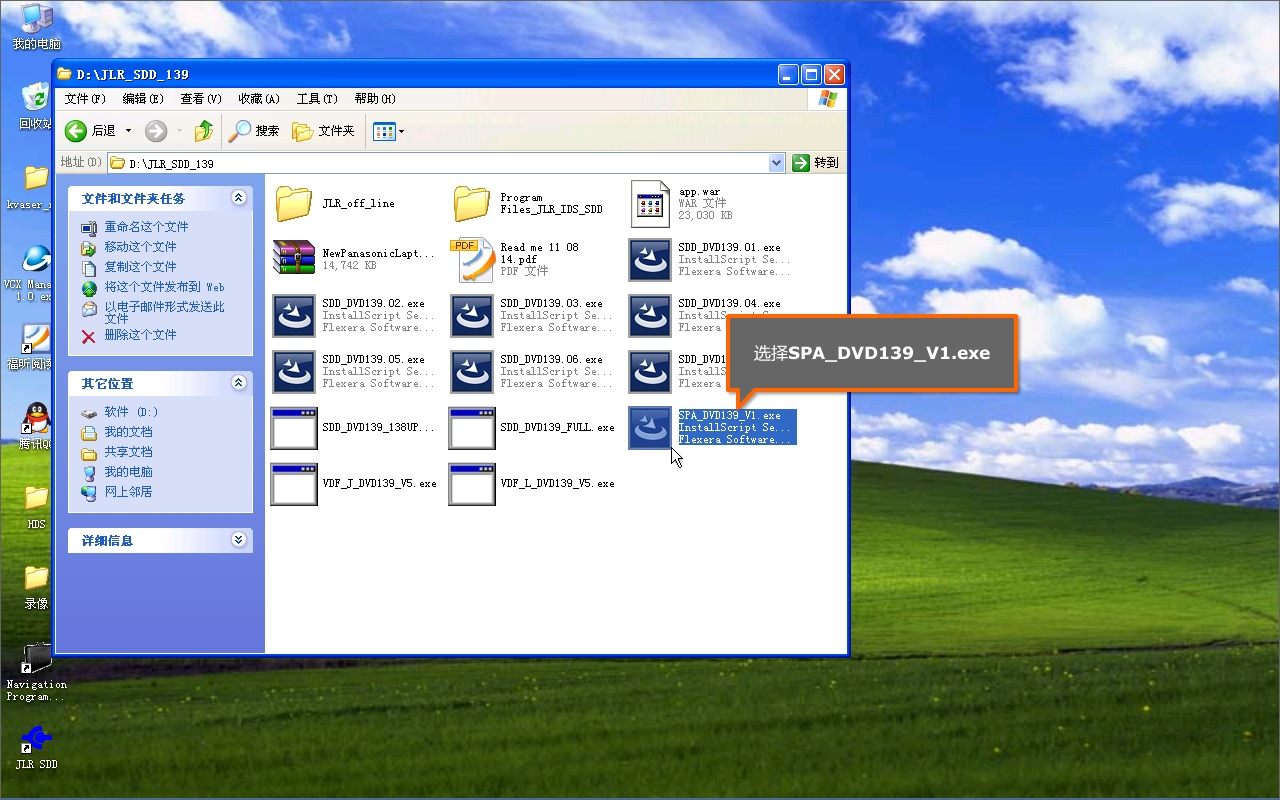Open the 文件(F) menu
Viewport: 1280px width, 800px height.
tap(85, 99)
